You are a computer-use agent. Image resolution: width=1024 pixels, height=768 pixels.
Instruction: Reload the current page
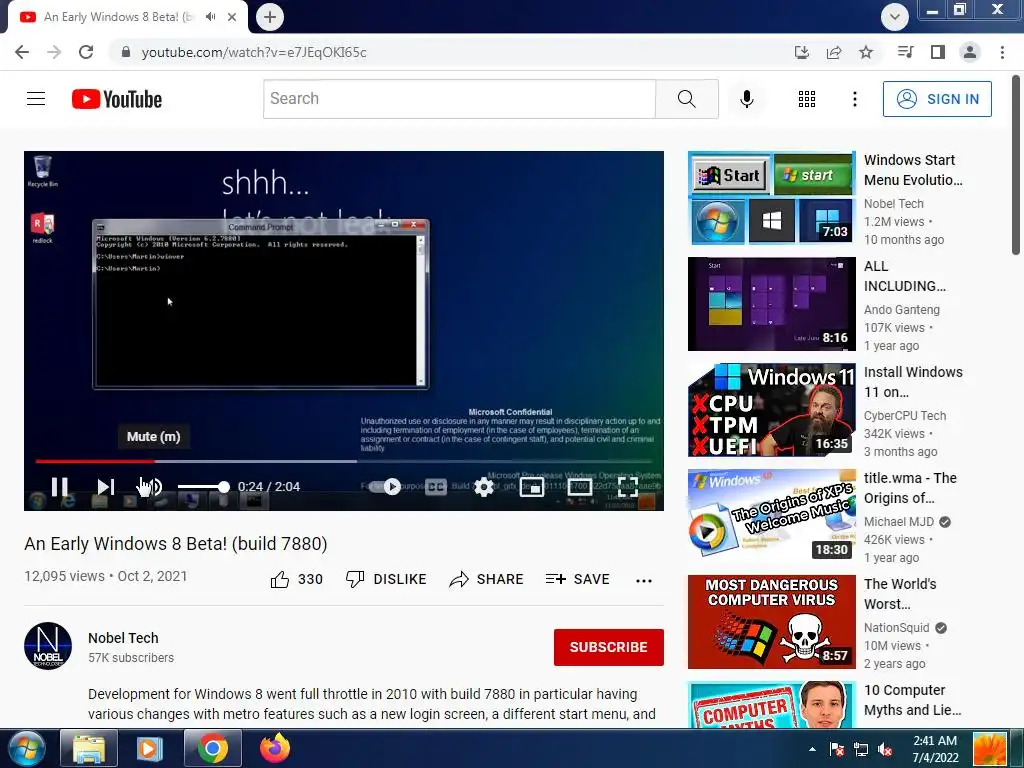(x=86, y=52)
